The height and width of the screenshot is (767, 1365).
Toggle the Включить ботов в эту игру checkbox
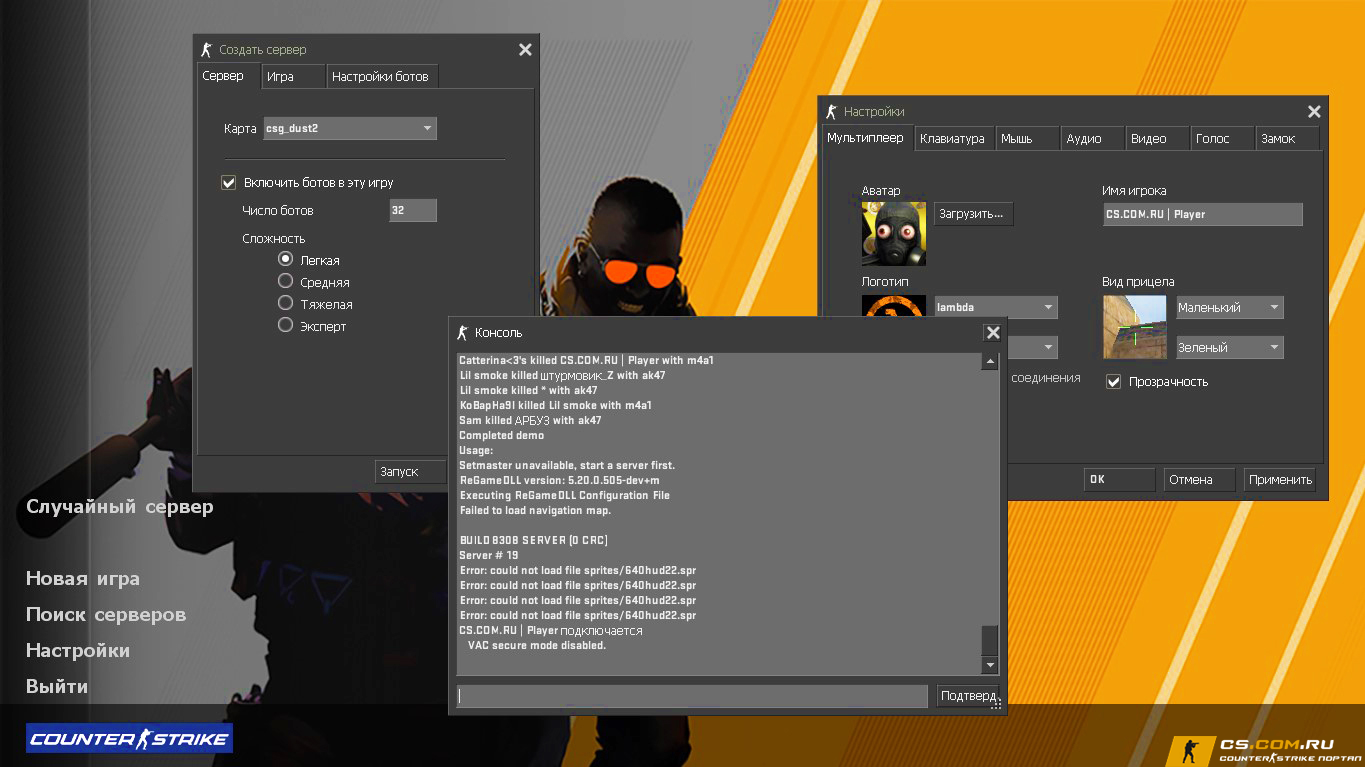[229, 183]
